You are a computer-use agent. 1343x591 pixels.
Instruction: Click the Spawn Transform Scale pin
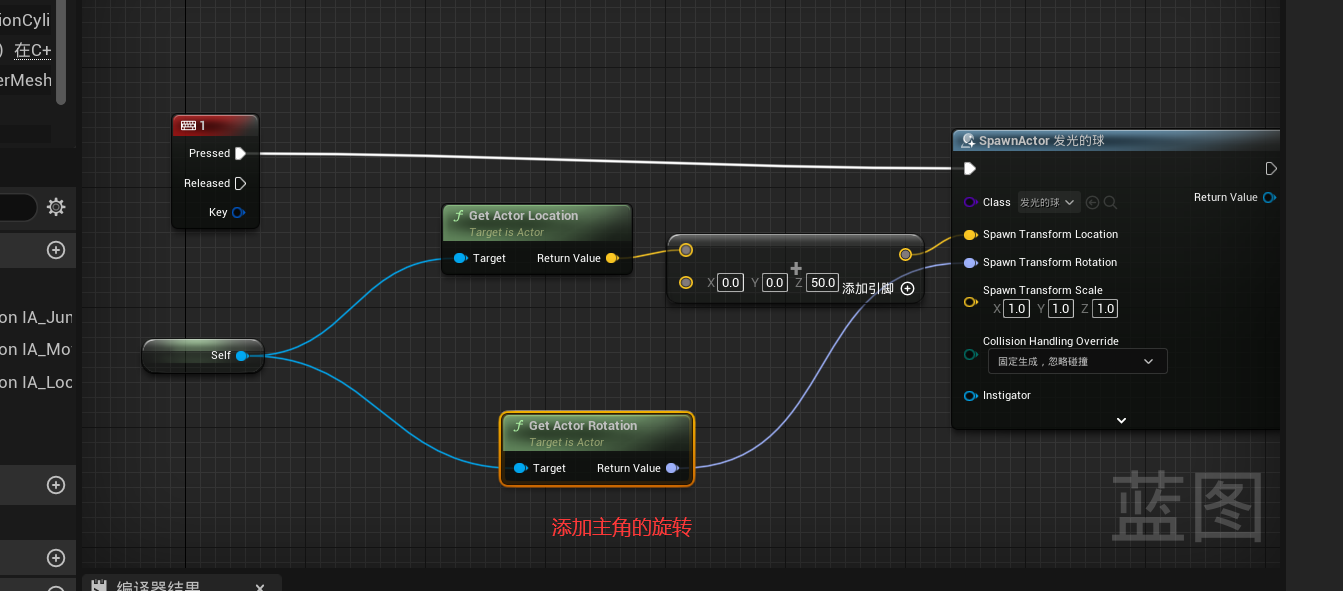point(970,301)
